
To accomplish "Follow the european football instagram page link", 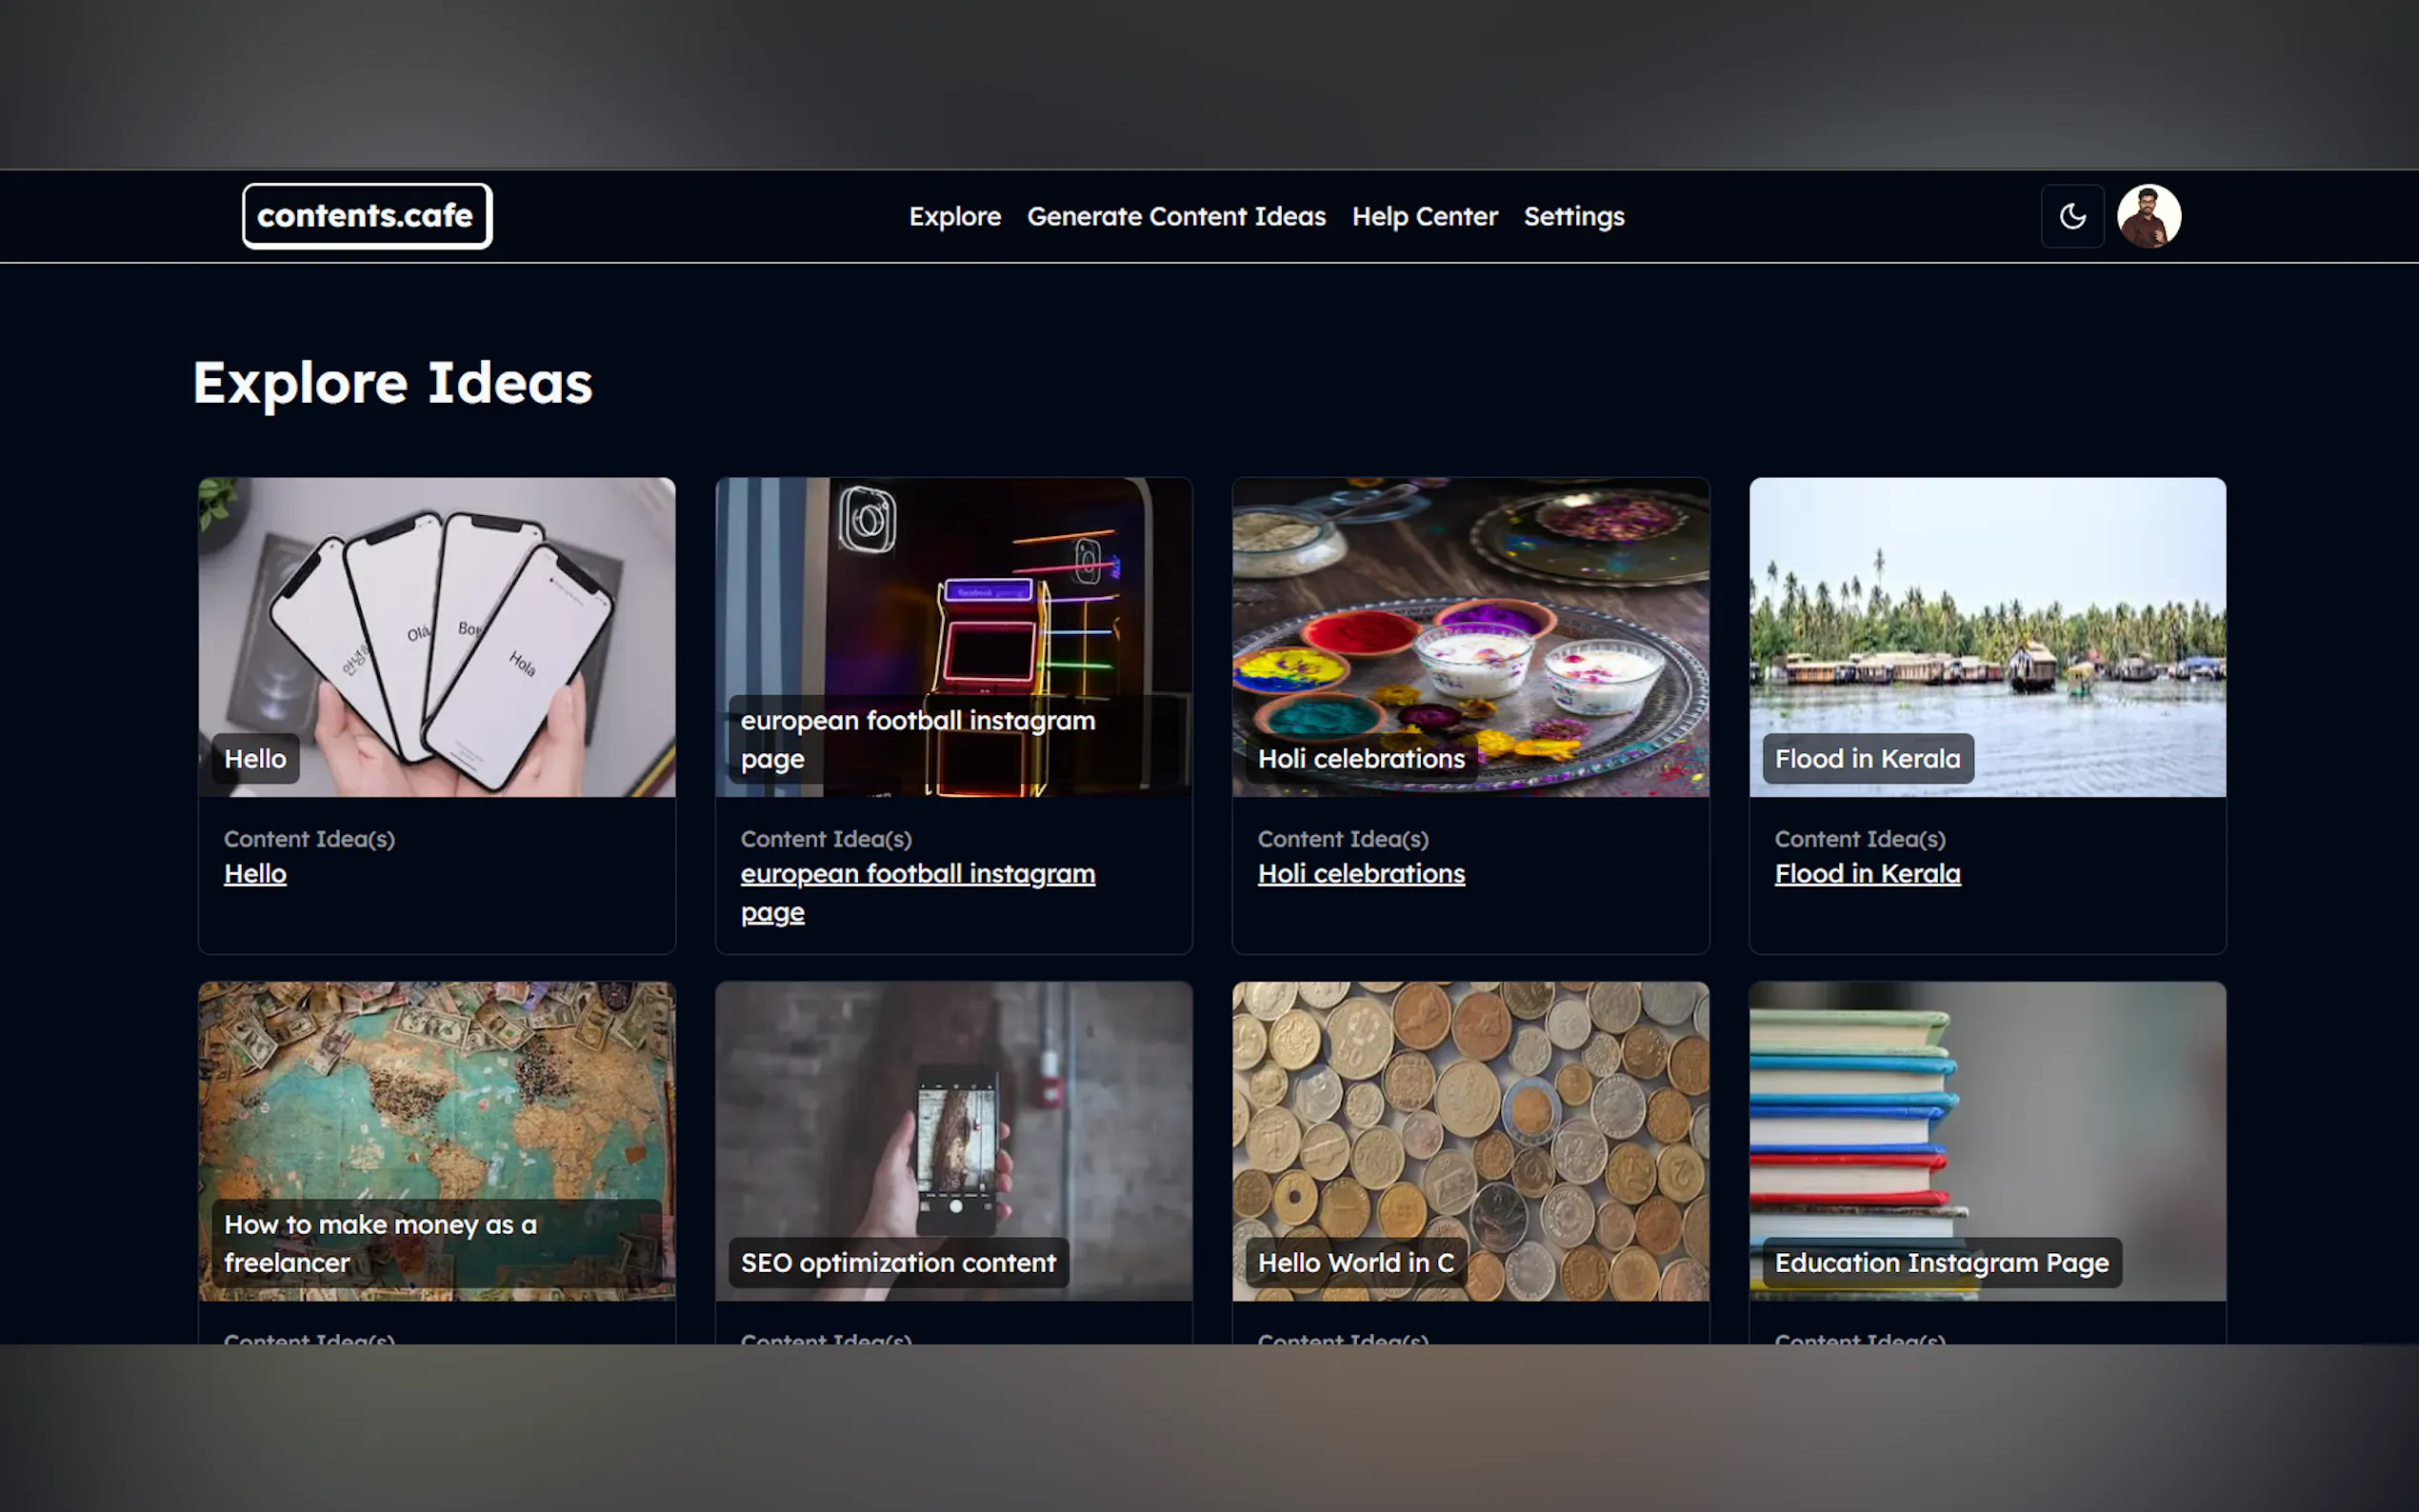I will coord(917,874).
